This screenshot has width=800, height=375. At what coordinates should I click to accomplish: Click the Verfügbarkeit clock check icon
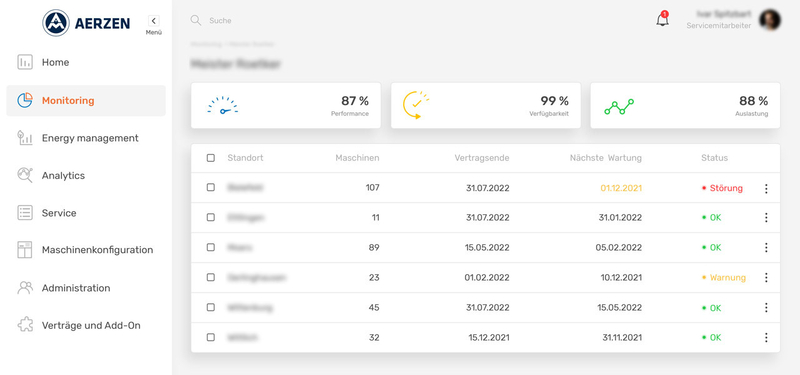(x=416, y=105)
